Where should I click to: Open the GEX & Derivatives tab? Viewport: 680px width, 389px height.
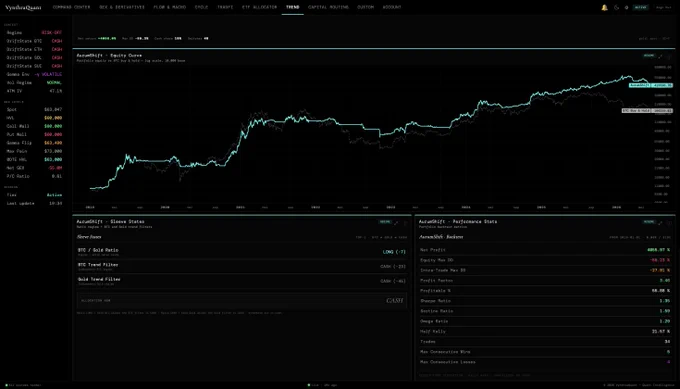[x=122, y=7]
